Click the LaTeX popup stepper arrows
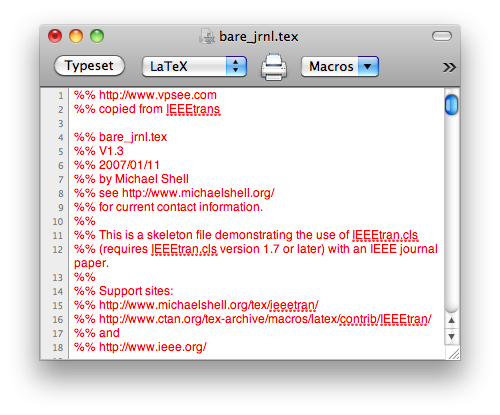 pos(236,66)
